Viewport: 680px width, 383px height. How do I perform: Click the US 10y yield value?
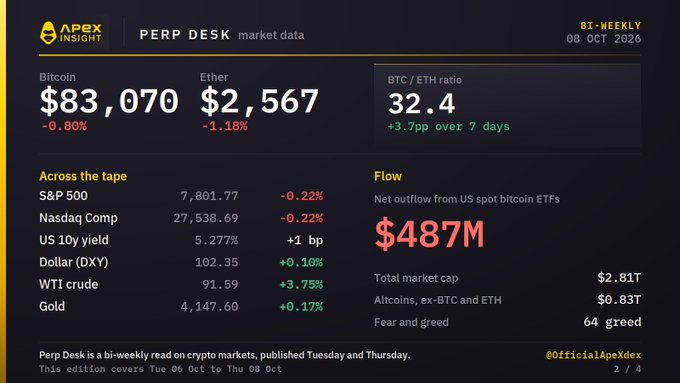pos(216,240)
